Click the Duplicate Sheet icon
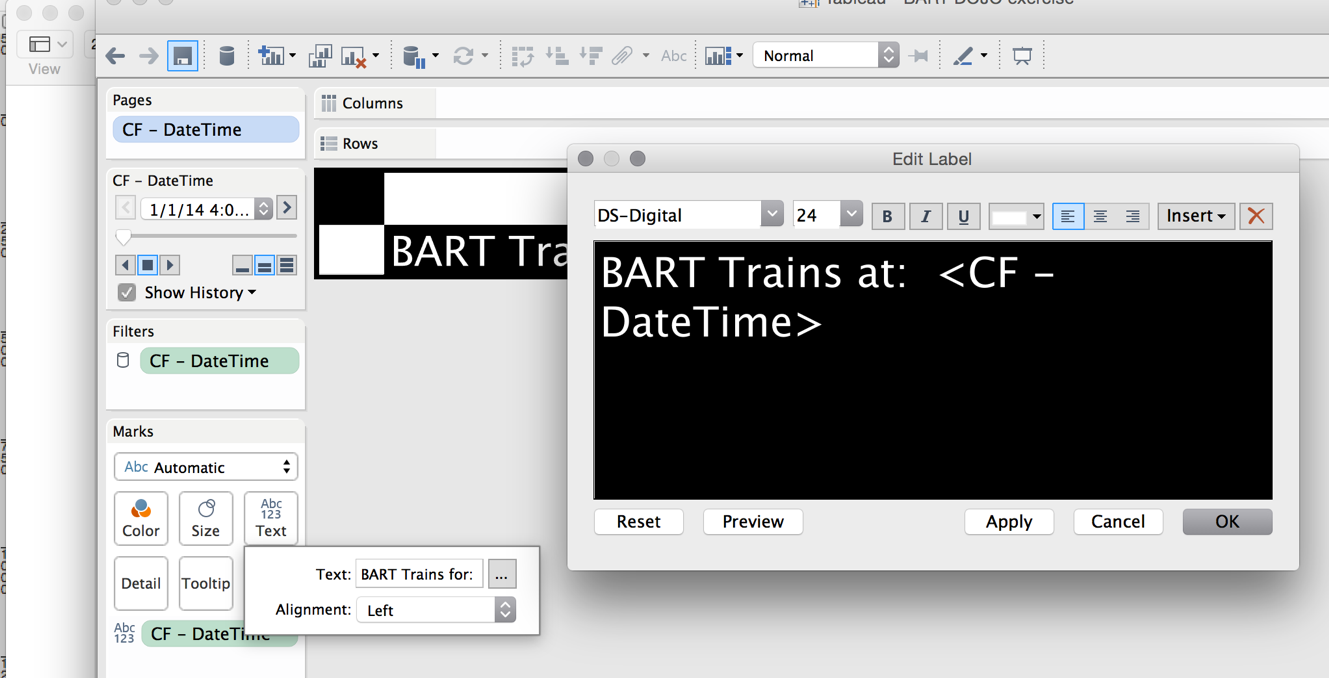Screen dimensions: 1329x678 point(320,56)
